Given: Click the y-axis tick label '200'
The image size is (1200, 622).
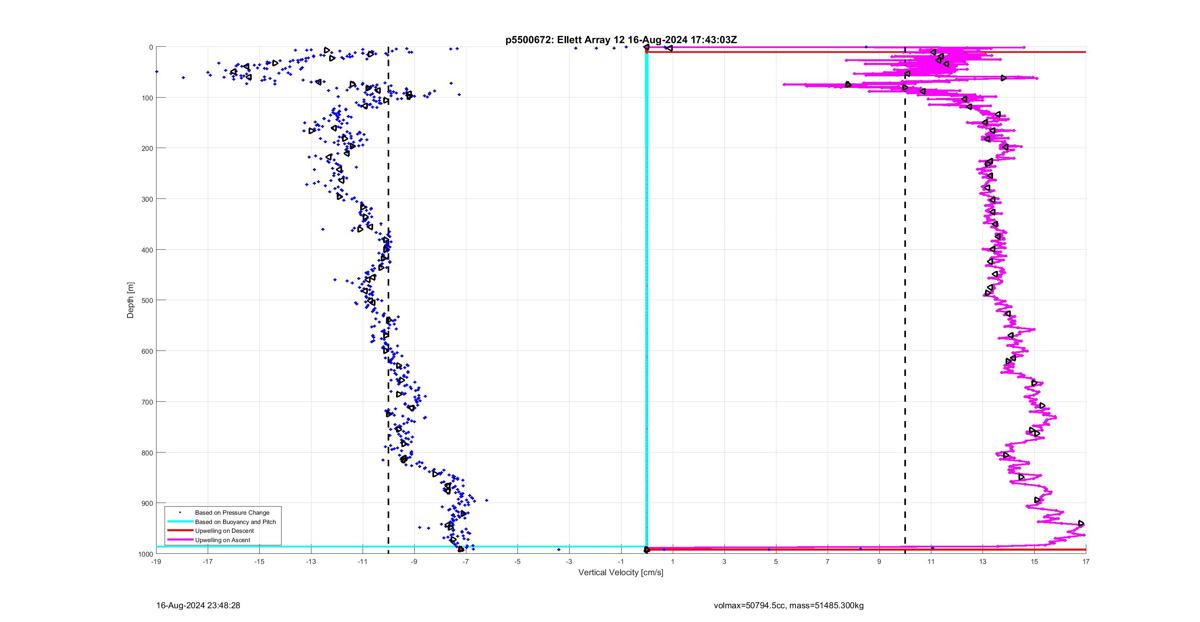Looking at the screenshot, I should point(147,148).
